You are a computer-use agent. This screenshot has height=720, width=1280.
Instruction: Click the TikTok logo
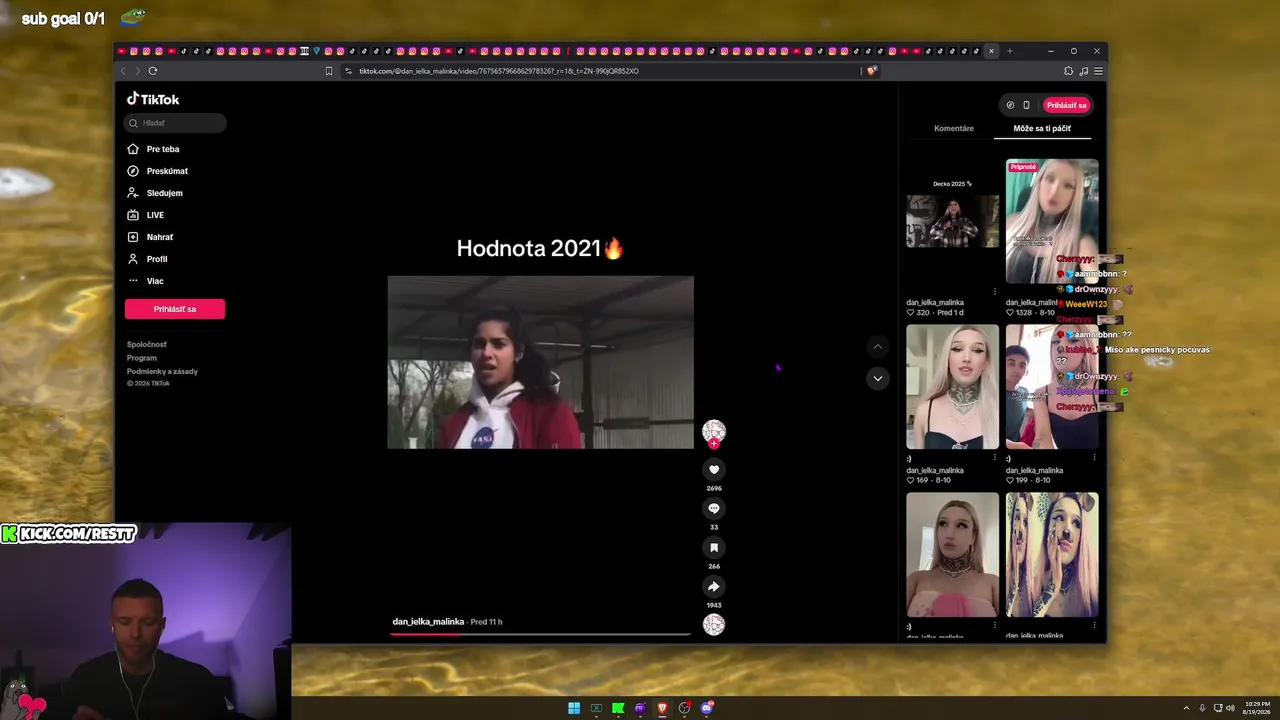click(x=153, y=99)
